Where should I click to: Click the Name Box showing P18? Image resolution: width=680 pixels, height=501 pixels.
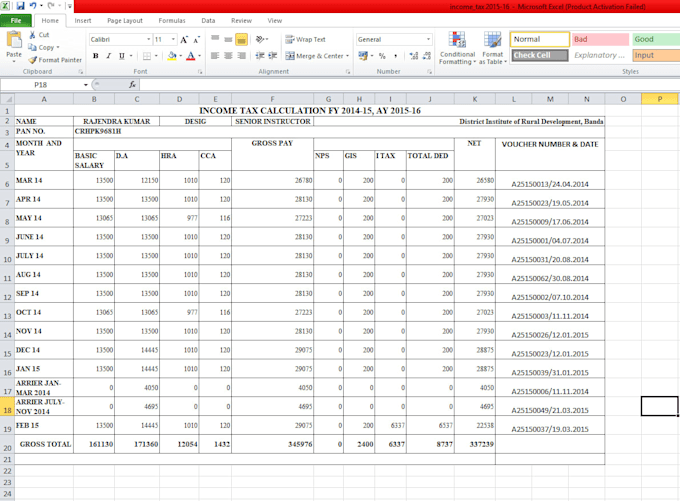(x=41, y=85)
